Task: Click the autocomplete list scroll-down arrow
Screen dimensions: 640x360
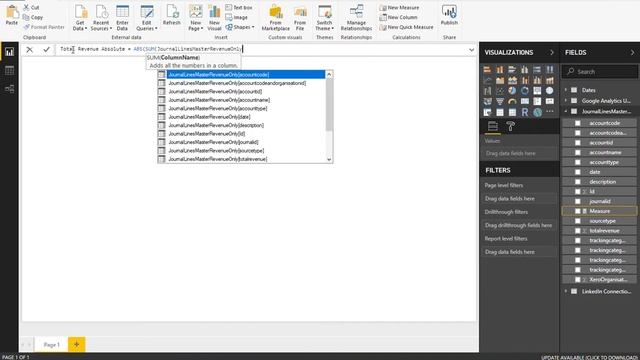Action: [329, 160]
